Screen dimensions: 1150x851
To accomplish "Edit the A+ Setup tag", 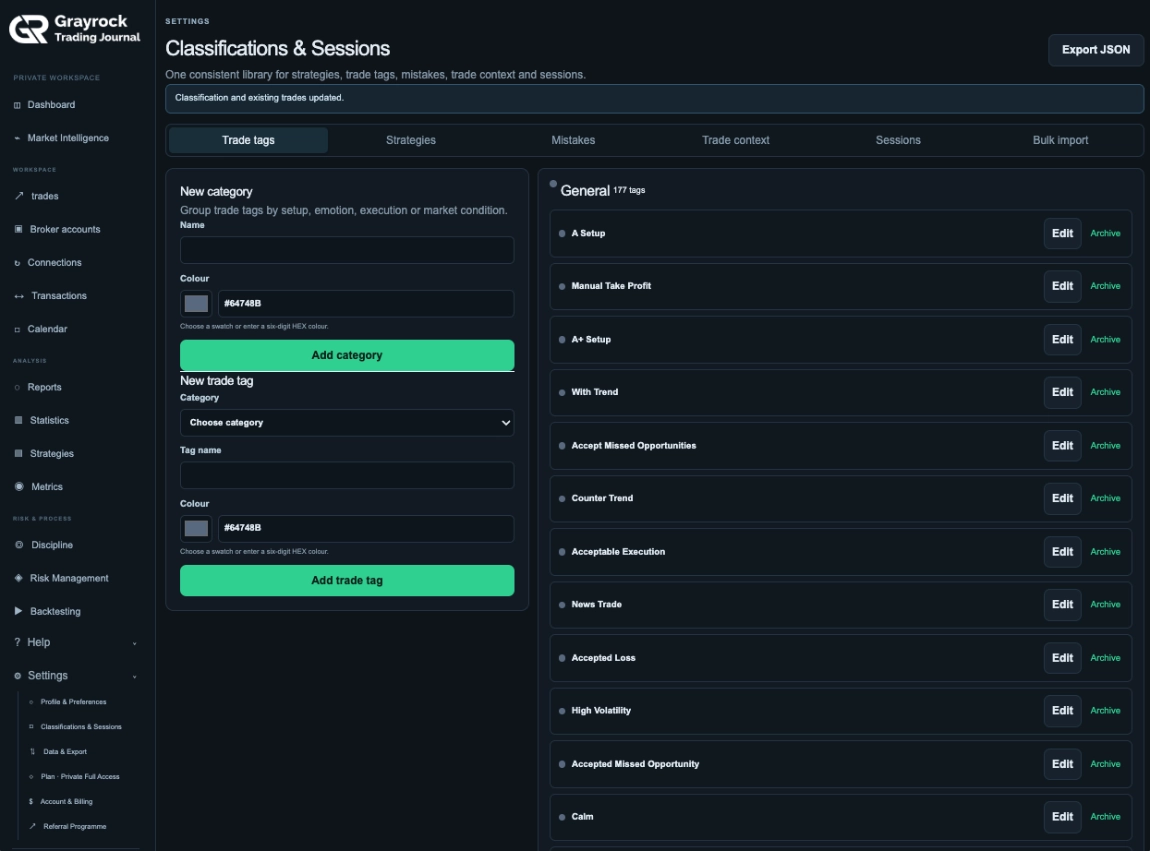I will (1062, 340).
